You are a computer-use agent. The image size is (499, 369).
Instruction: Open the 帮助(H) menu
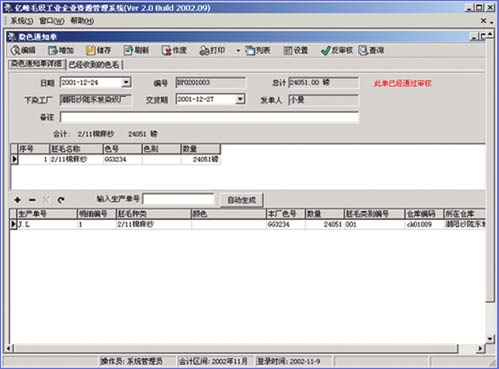(x=82, y=21)
